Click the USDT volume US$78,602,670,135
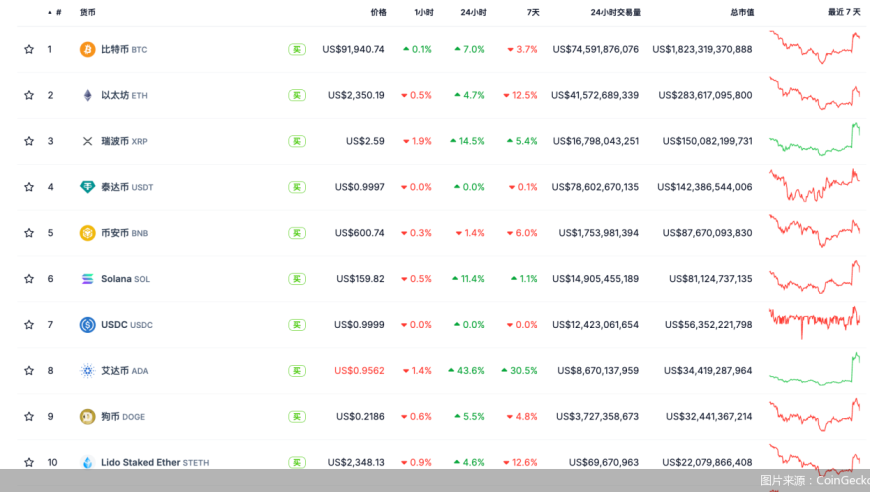 click(595, 187)
